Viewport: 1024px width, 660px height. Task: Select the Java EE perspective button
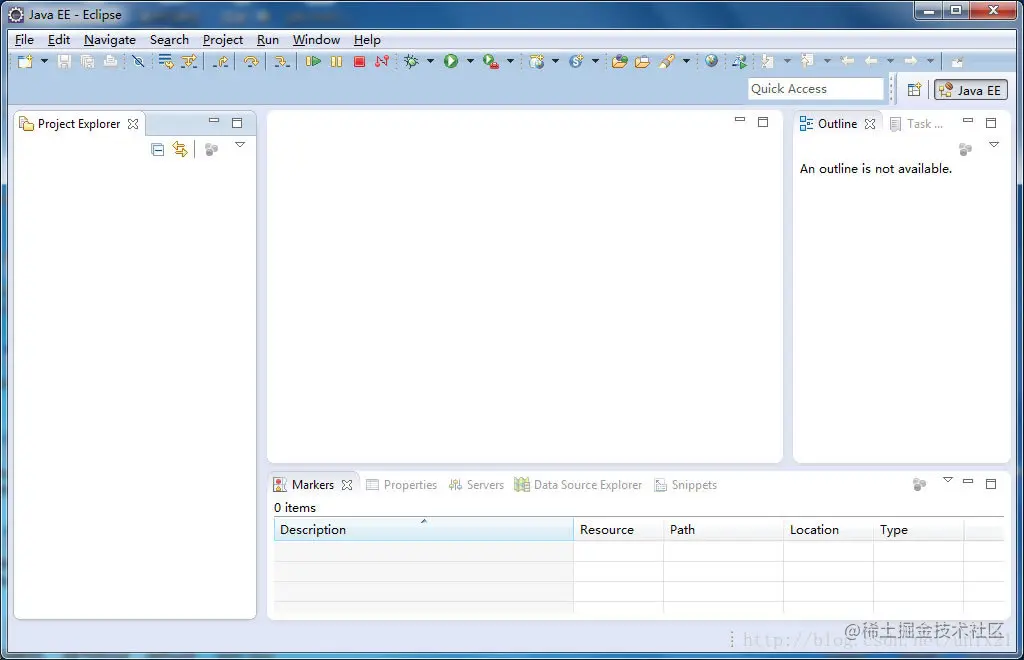pyautogui.click(x=970, y=90)
